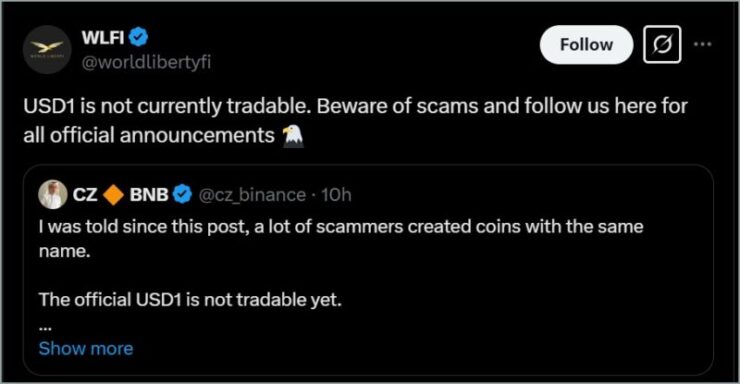Open the three-dot more options menu
Screen dimensions: 740x384
702,44
